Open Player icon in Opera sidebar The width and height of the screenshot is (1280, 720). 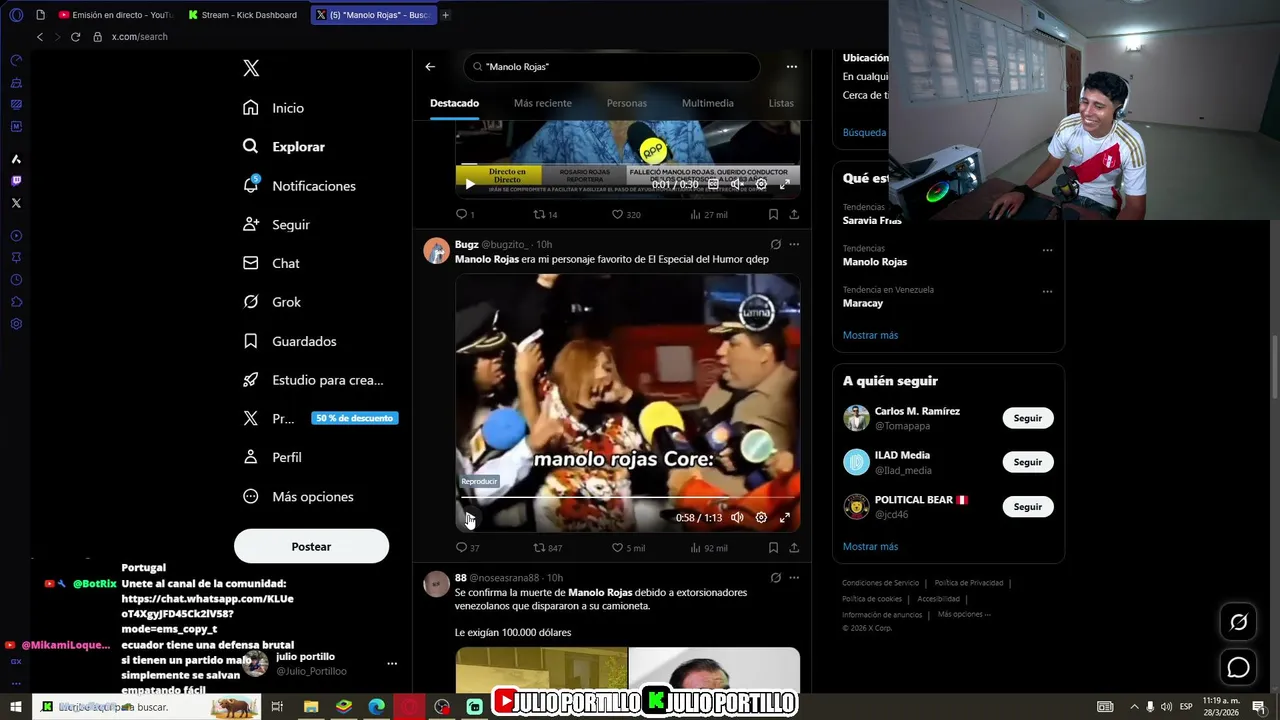[x=16, y=236]
